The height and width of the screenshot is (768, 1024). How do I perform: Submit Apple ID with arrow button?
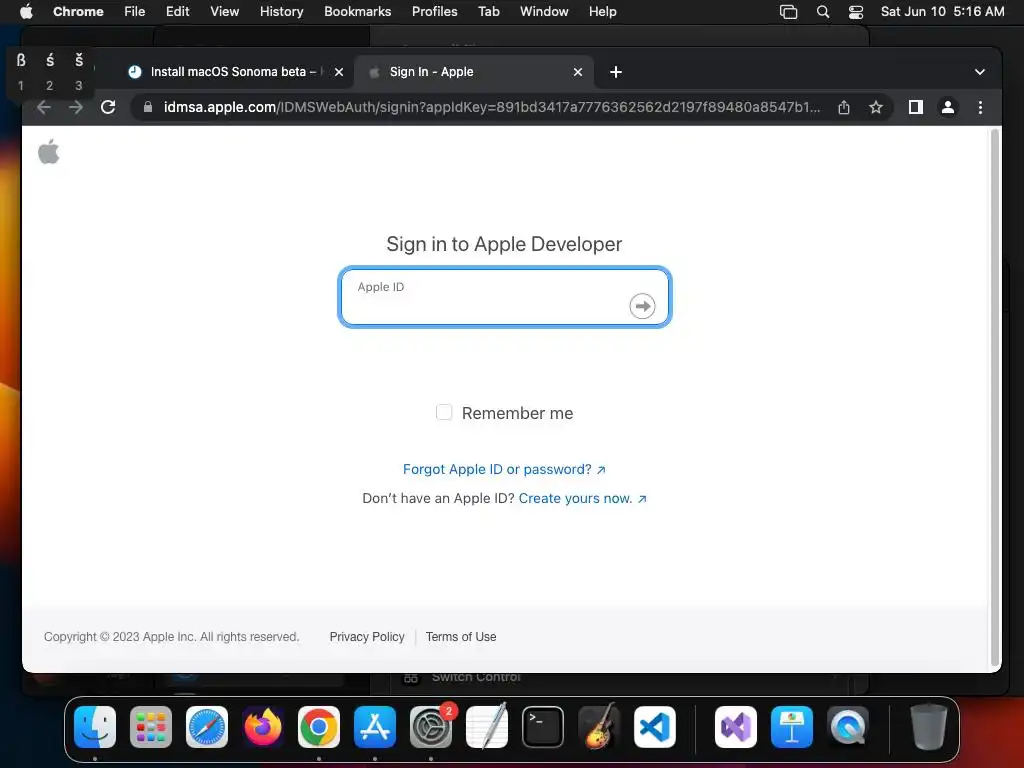[642, 306]
